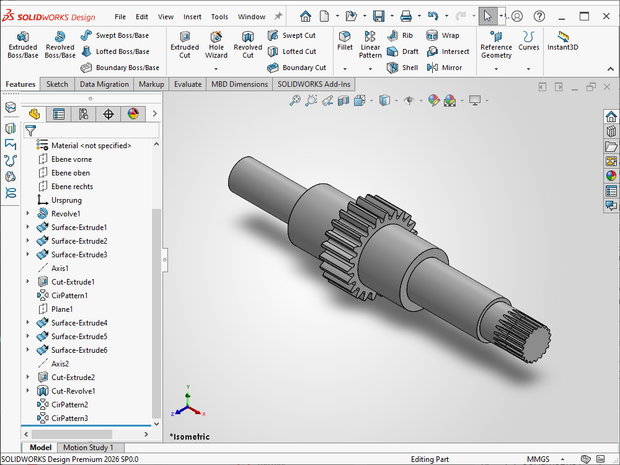
Task: Open Appearances in the right task pane
Action: click(x=611, y=175)
